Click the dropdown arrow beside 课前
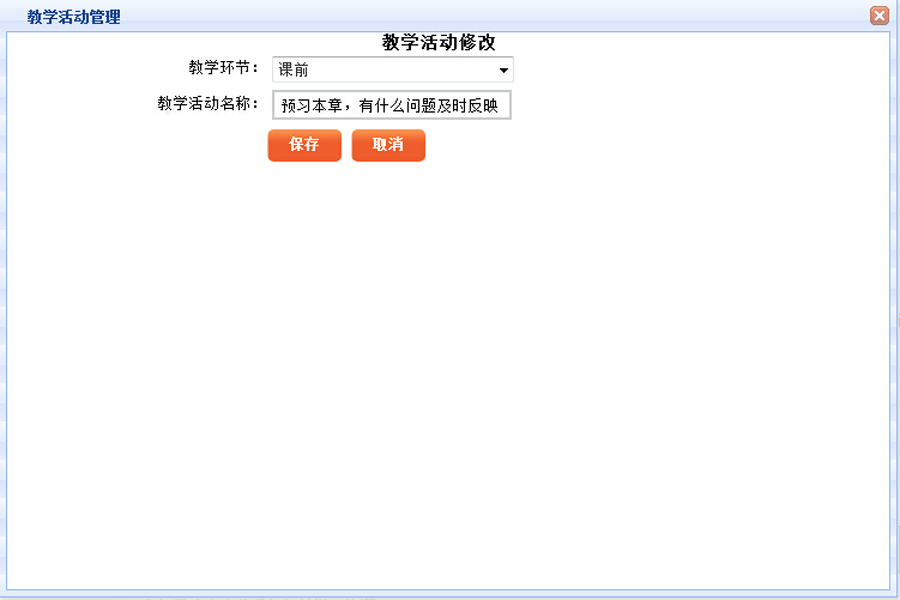The height and width of the screenshot is (600, 900). pyautogui.click(x=504, y=71)
